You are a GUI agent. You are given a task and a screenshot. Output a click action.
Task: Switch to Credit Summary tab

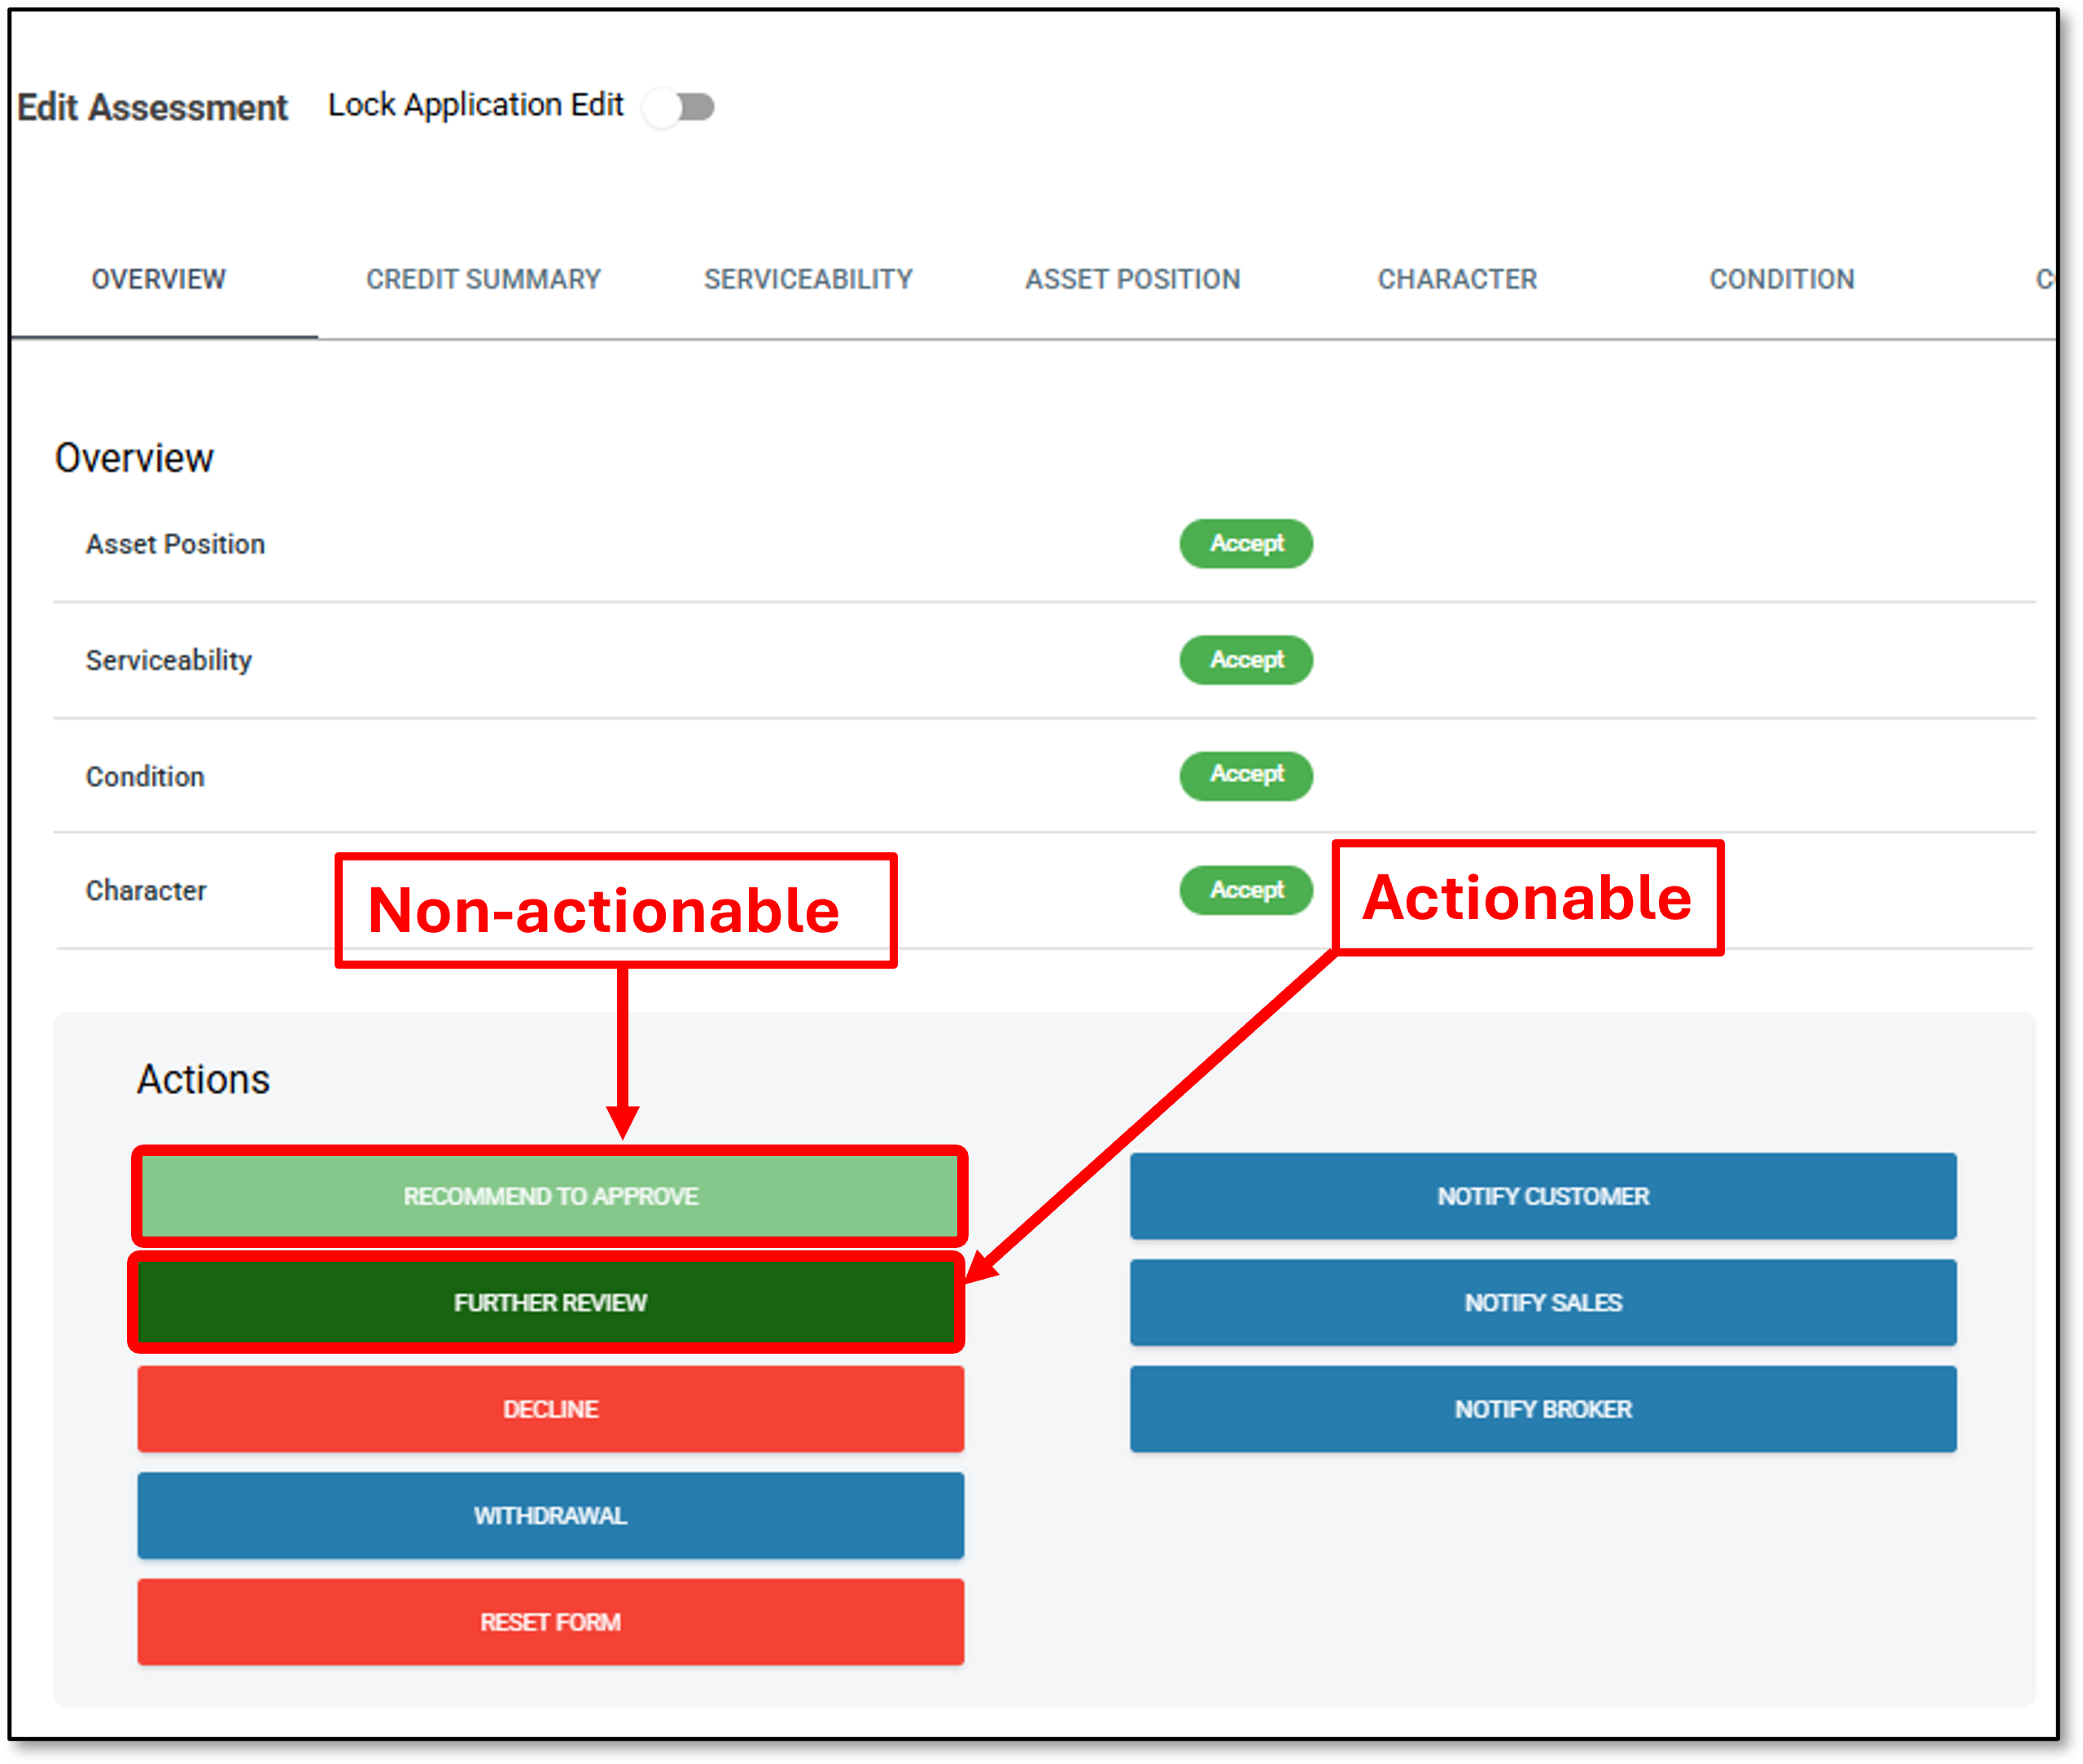coord(483,279)
